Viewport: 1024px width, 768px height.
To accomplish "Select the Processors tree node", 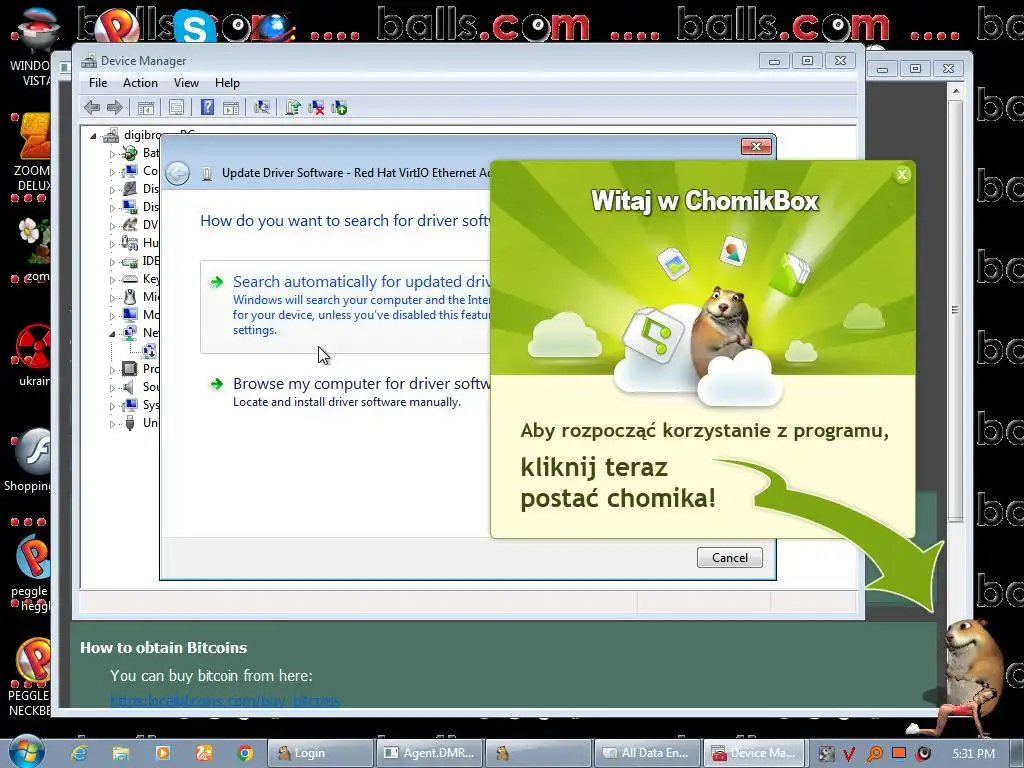I will pyautogui.click(x=141, y=369).
